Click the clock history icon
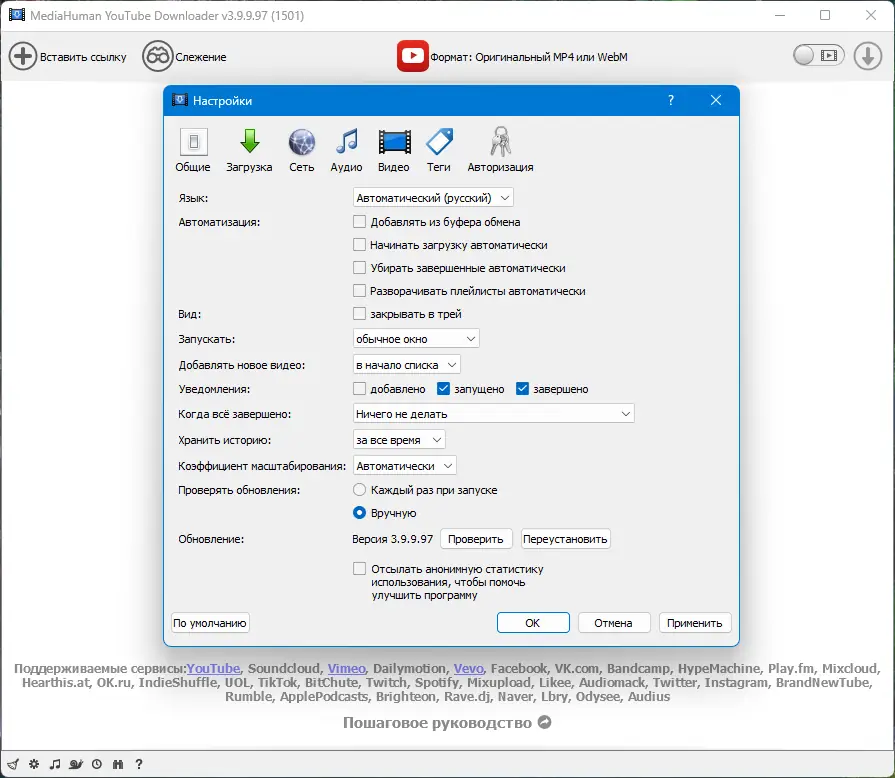This screenshot has height=778, width=895. [x=97, y=764]
